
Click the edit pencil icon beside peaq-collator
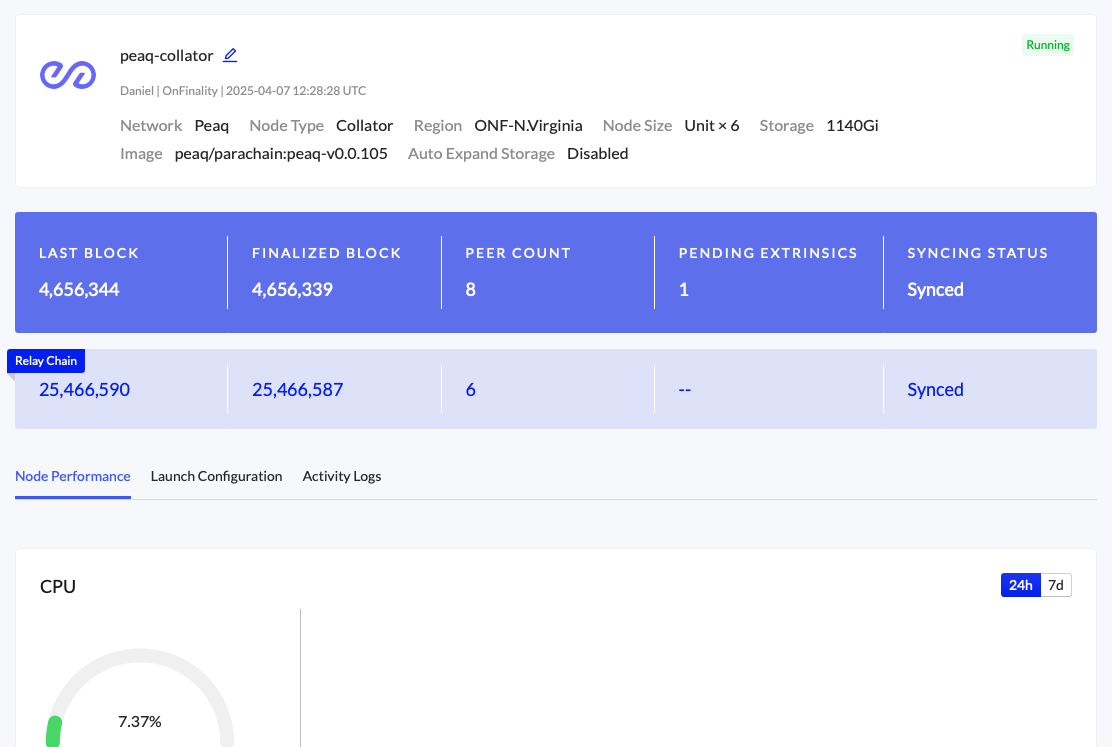(x=230, y=55)
